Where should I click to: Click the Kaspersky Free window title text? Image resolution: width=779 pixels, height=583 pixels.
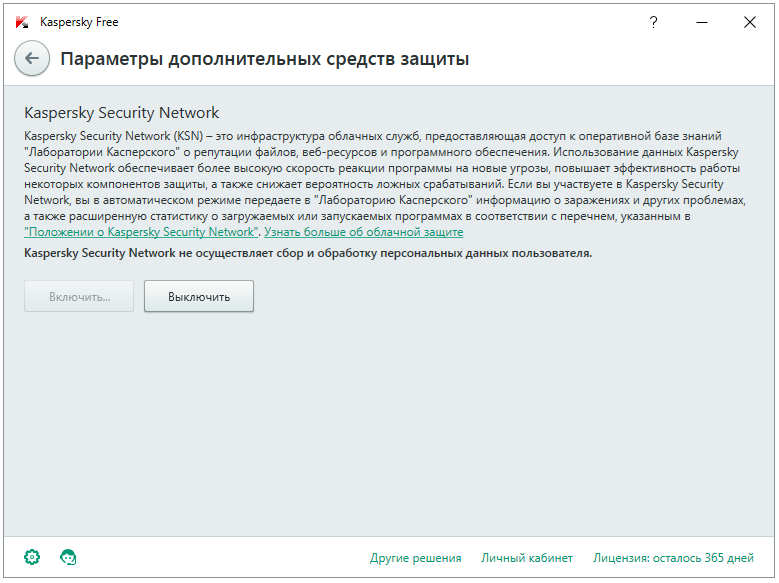(x=79, y=22)
